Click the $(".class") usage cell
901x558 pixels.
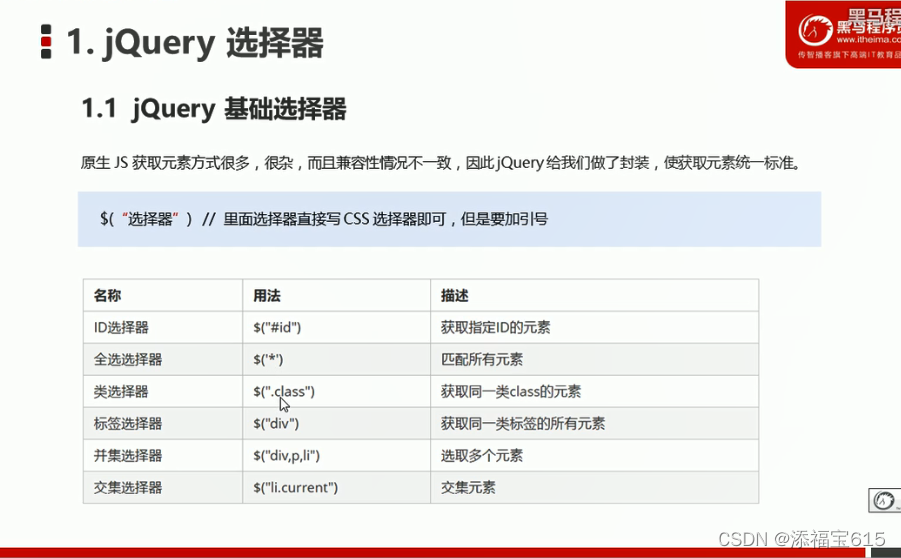(337, 392)
